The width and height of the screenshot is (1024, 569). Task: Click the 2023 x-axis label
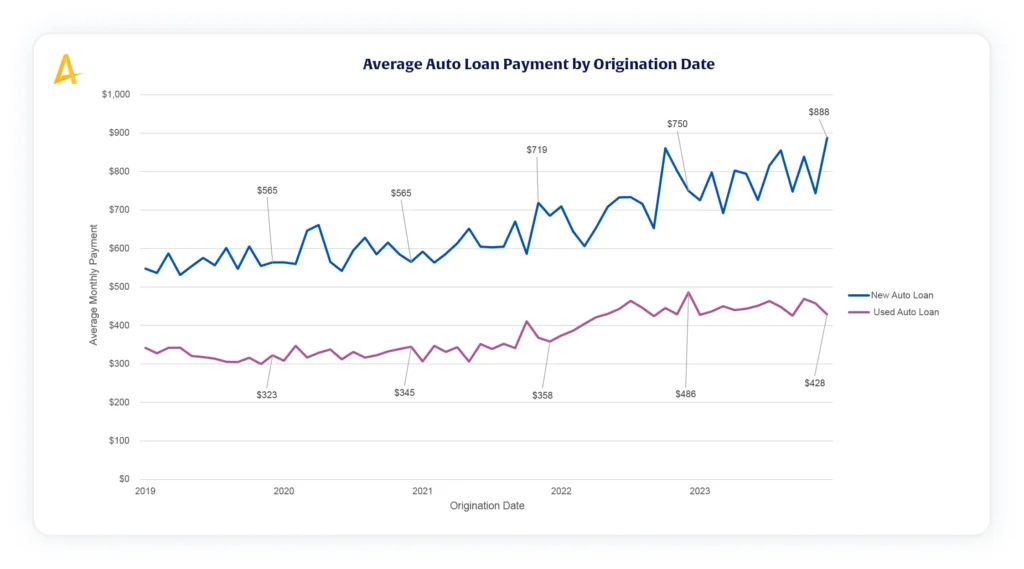tap(699, 491)
